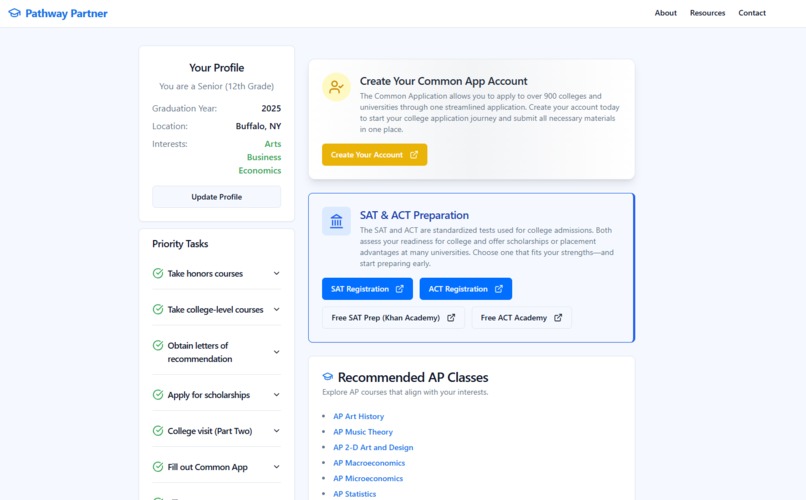Click the Economics interest tag
The width and height of the screenshot is (806, 500).
coord(260,171)
